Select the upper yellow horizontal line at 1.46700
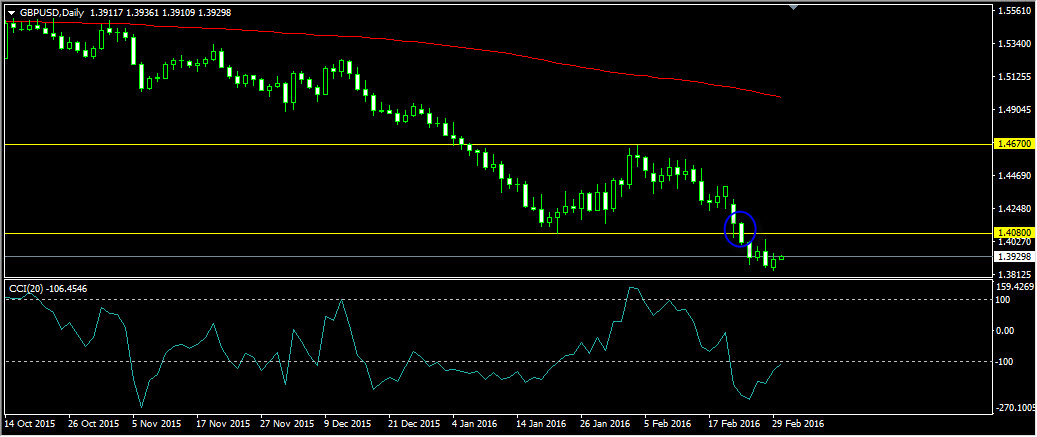 coord(300,145)
